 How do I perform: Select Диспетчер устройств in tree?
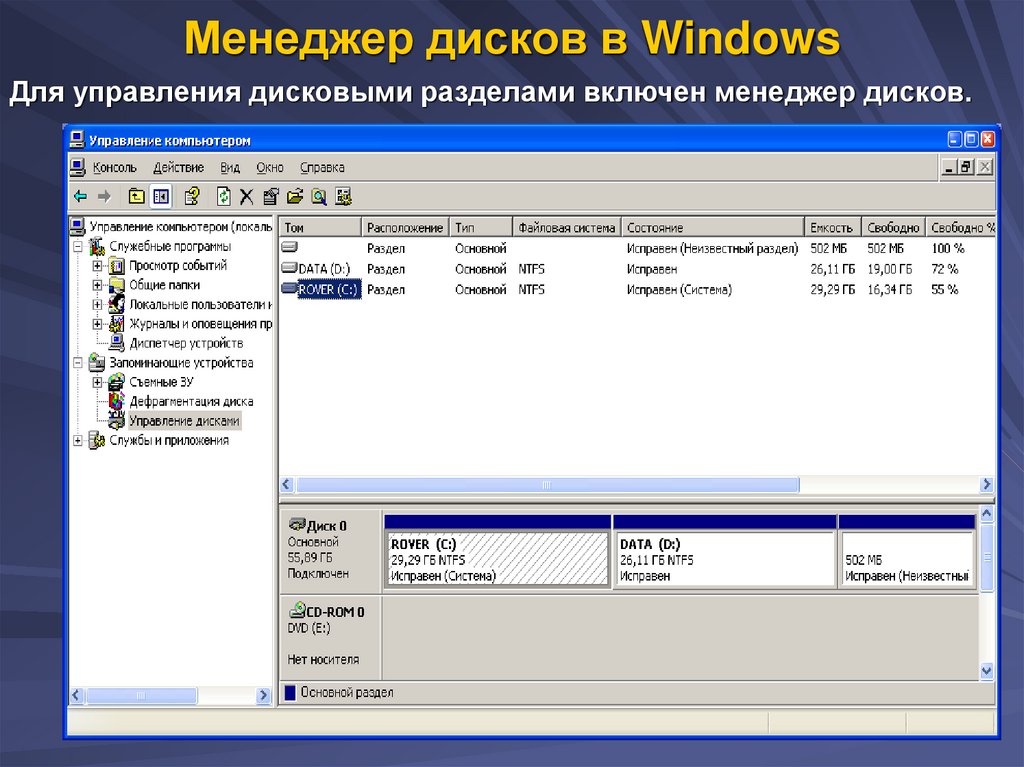point(186,343)
